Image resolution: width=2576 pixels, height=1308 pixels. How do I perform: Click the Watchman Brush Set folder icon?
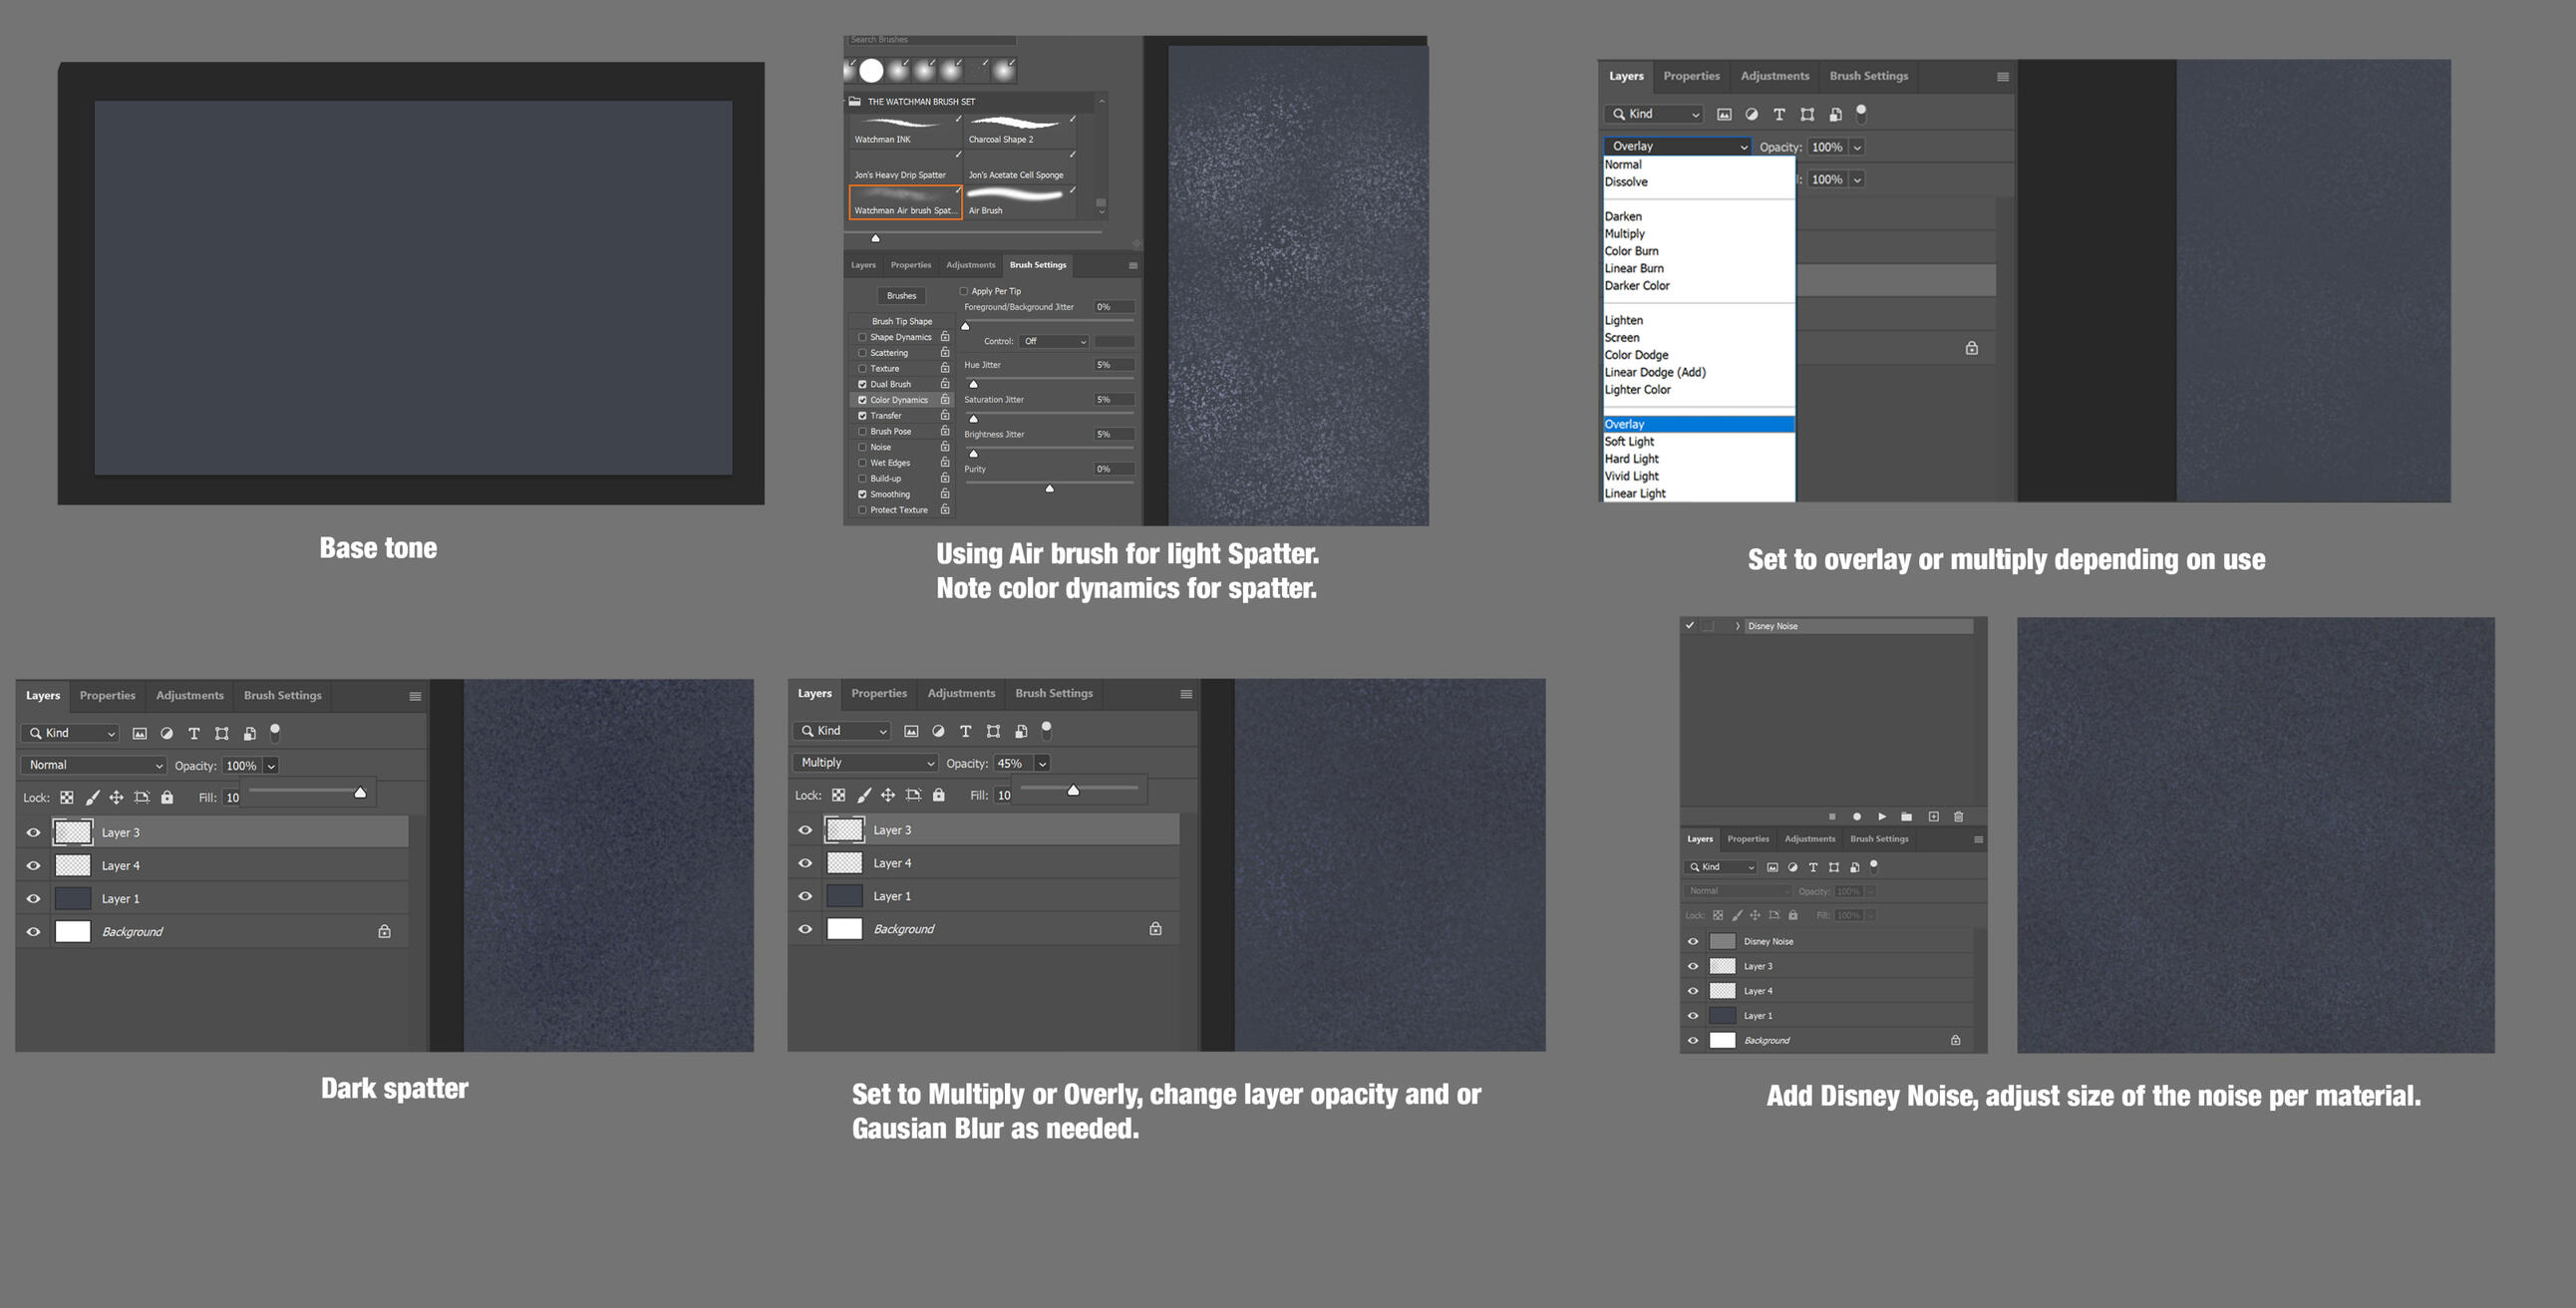click(854, 101)
